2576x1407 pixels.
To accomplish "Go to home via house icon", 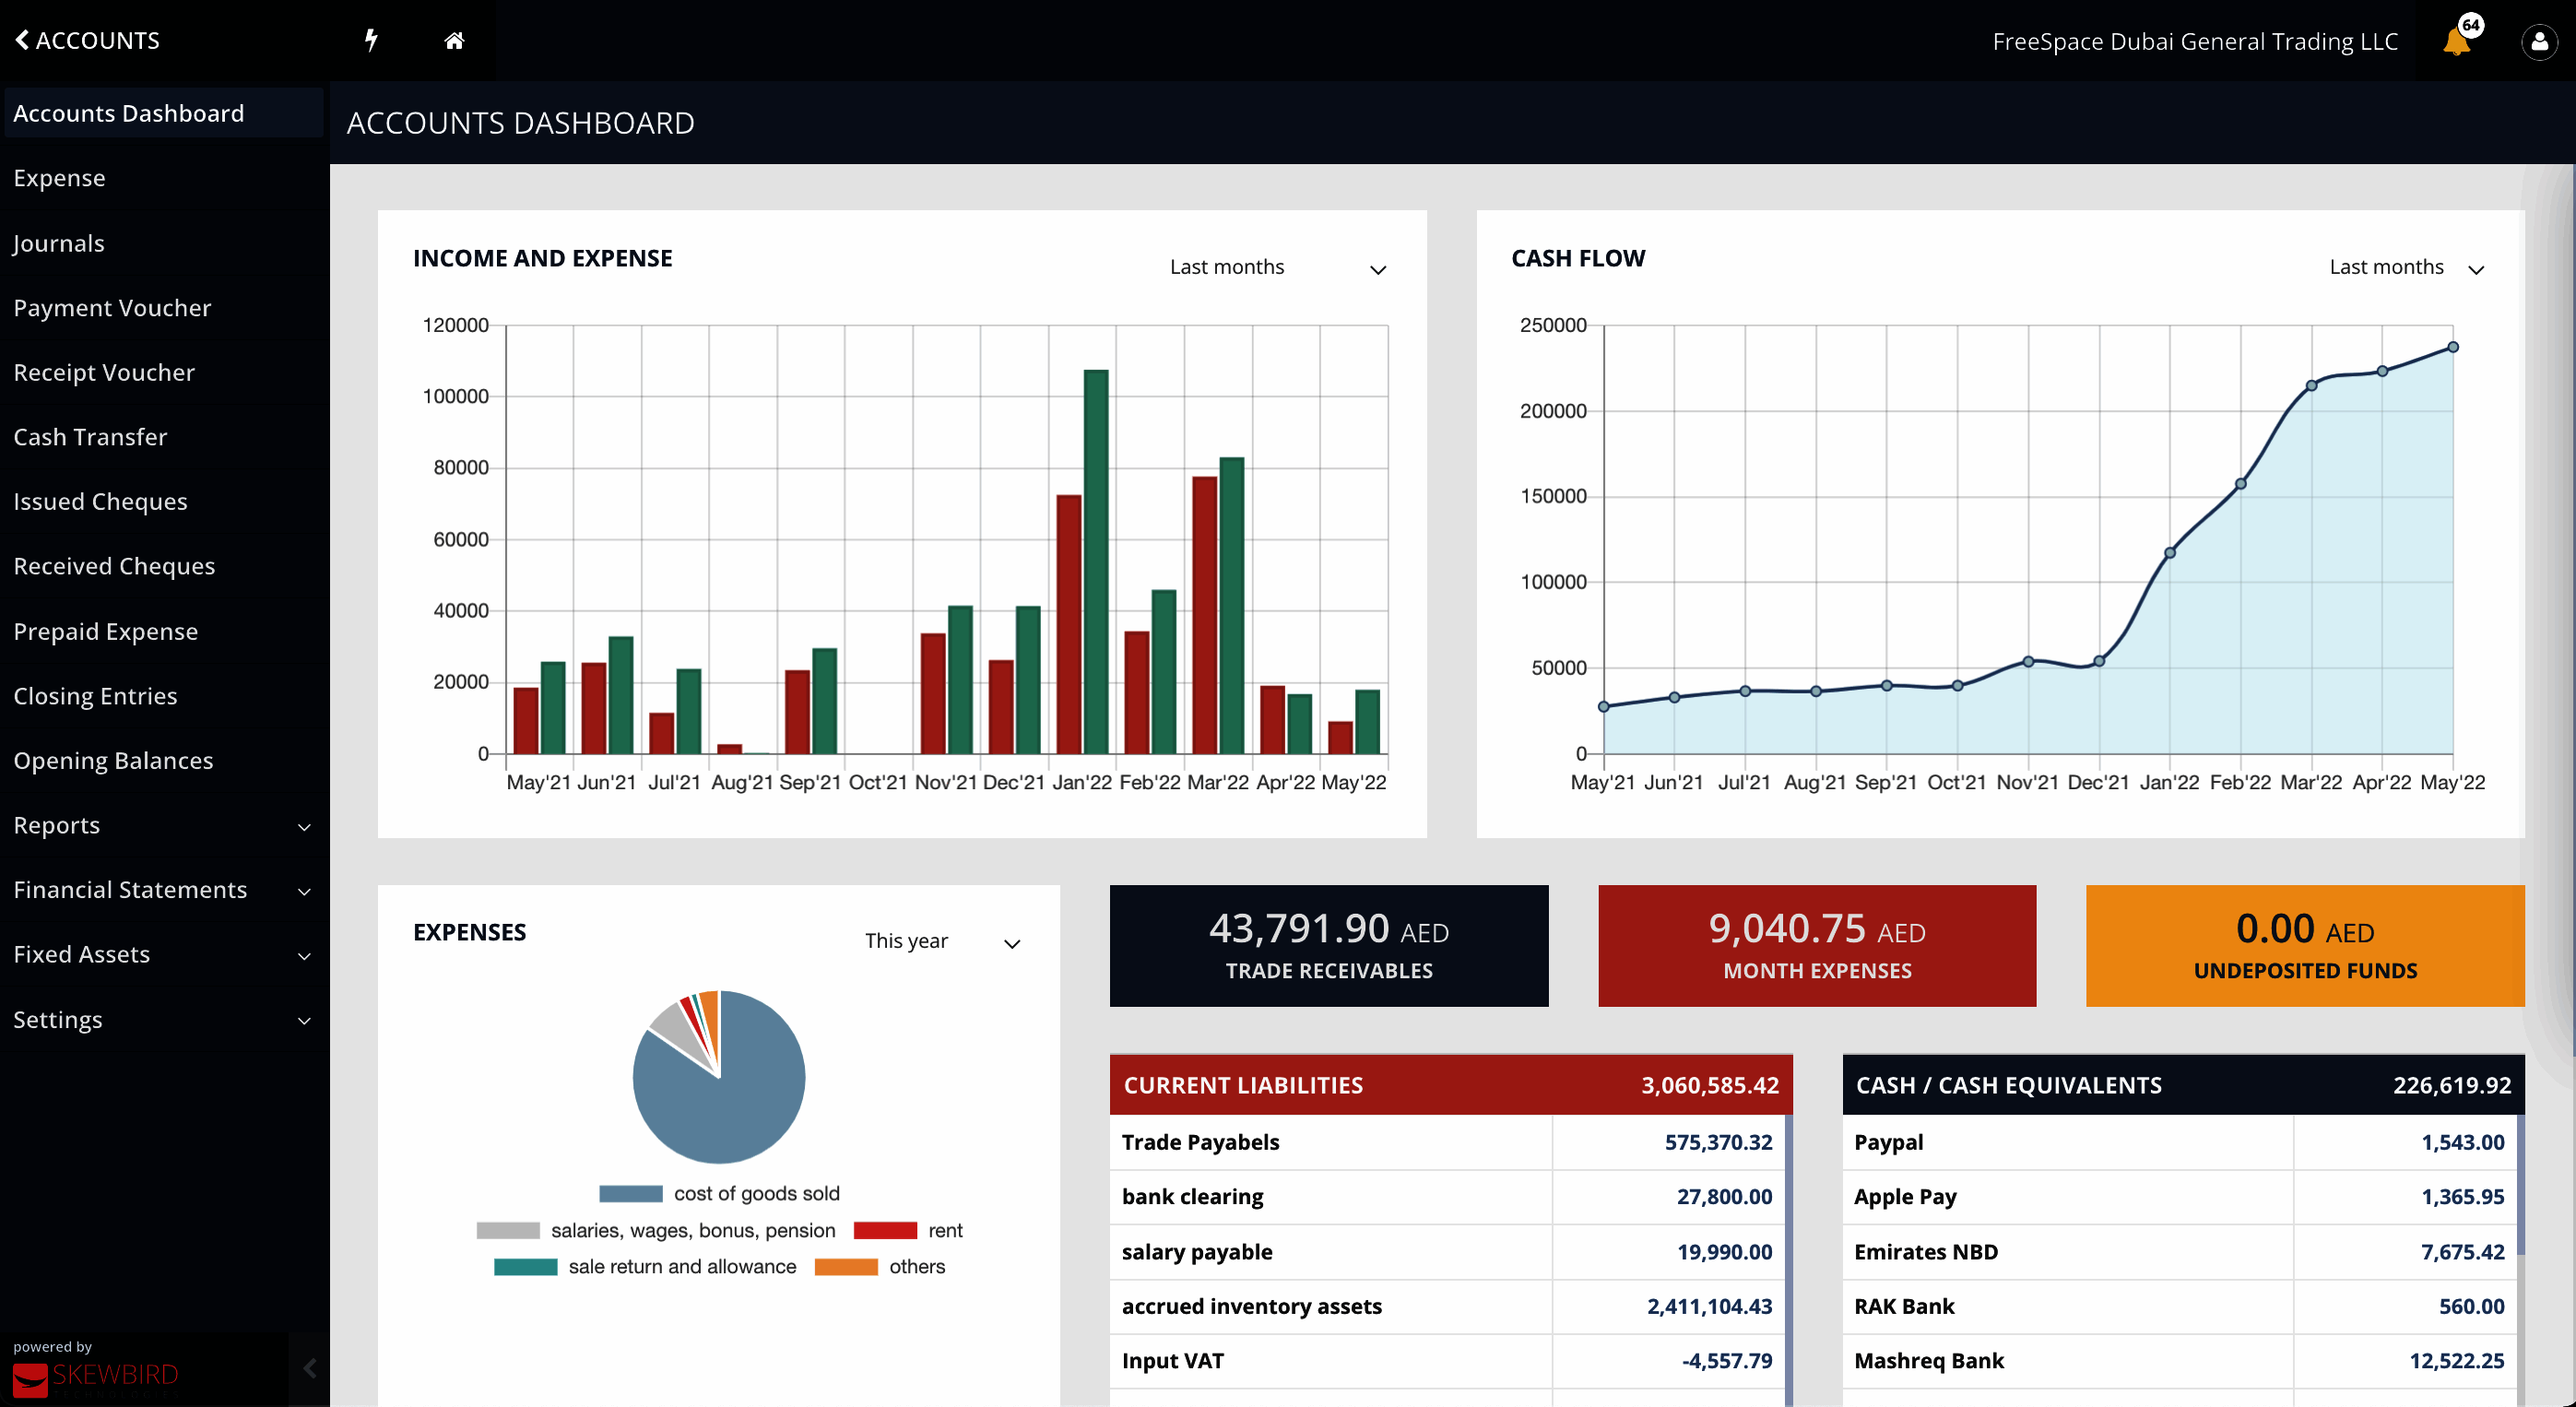I will pos(454,40).
